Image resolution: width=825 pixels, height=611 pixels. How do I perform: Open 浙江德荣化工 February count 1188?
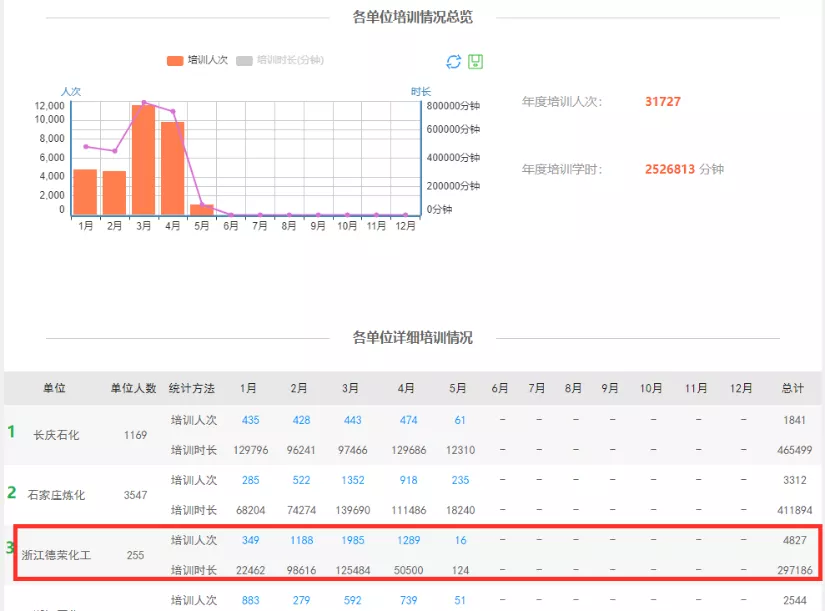pos(302,540)
